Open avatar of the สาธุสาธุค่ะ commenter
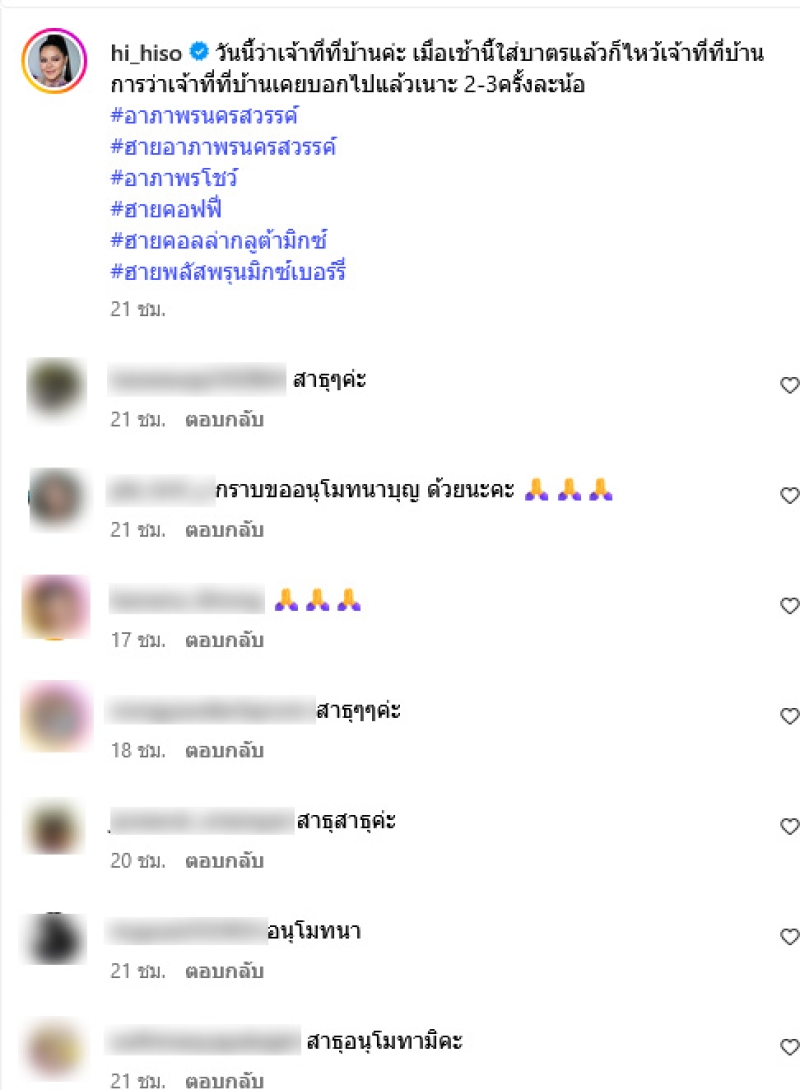The height and width of the screenshot is (1090, 800). pyautogui.click(x=55, y=827)
